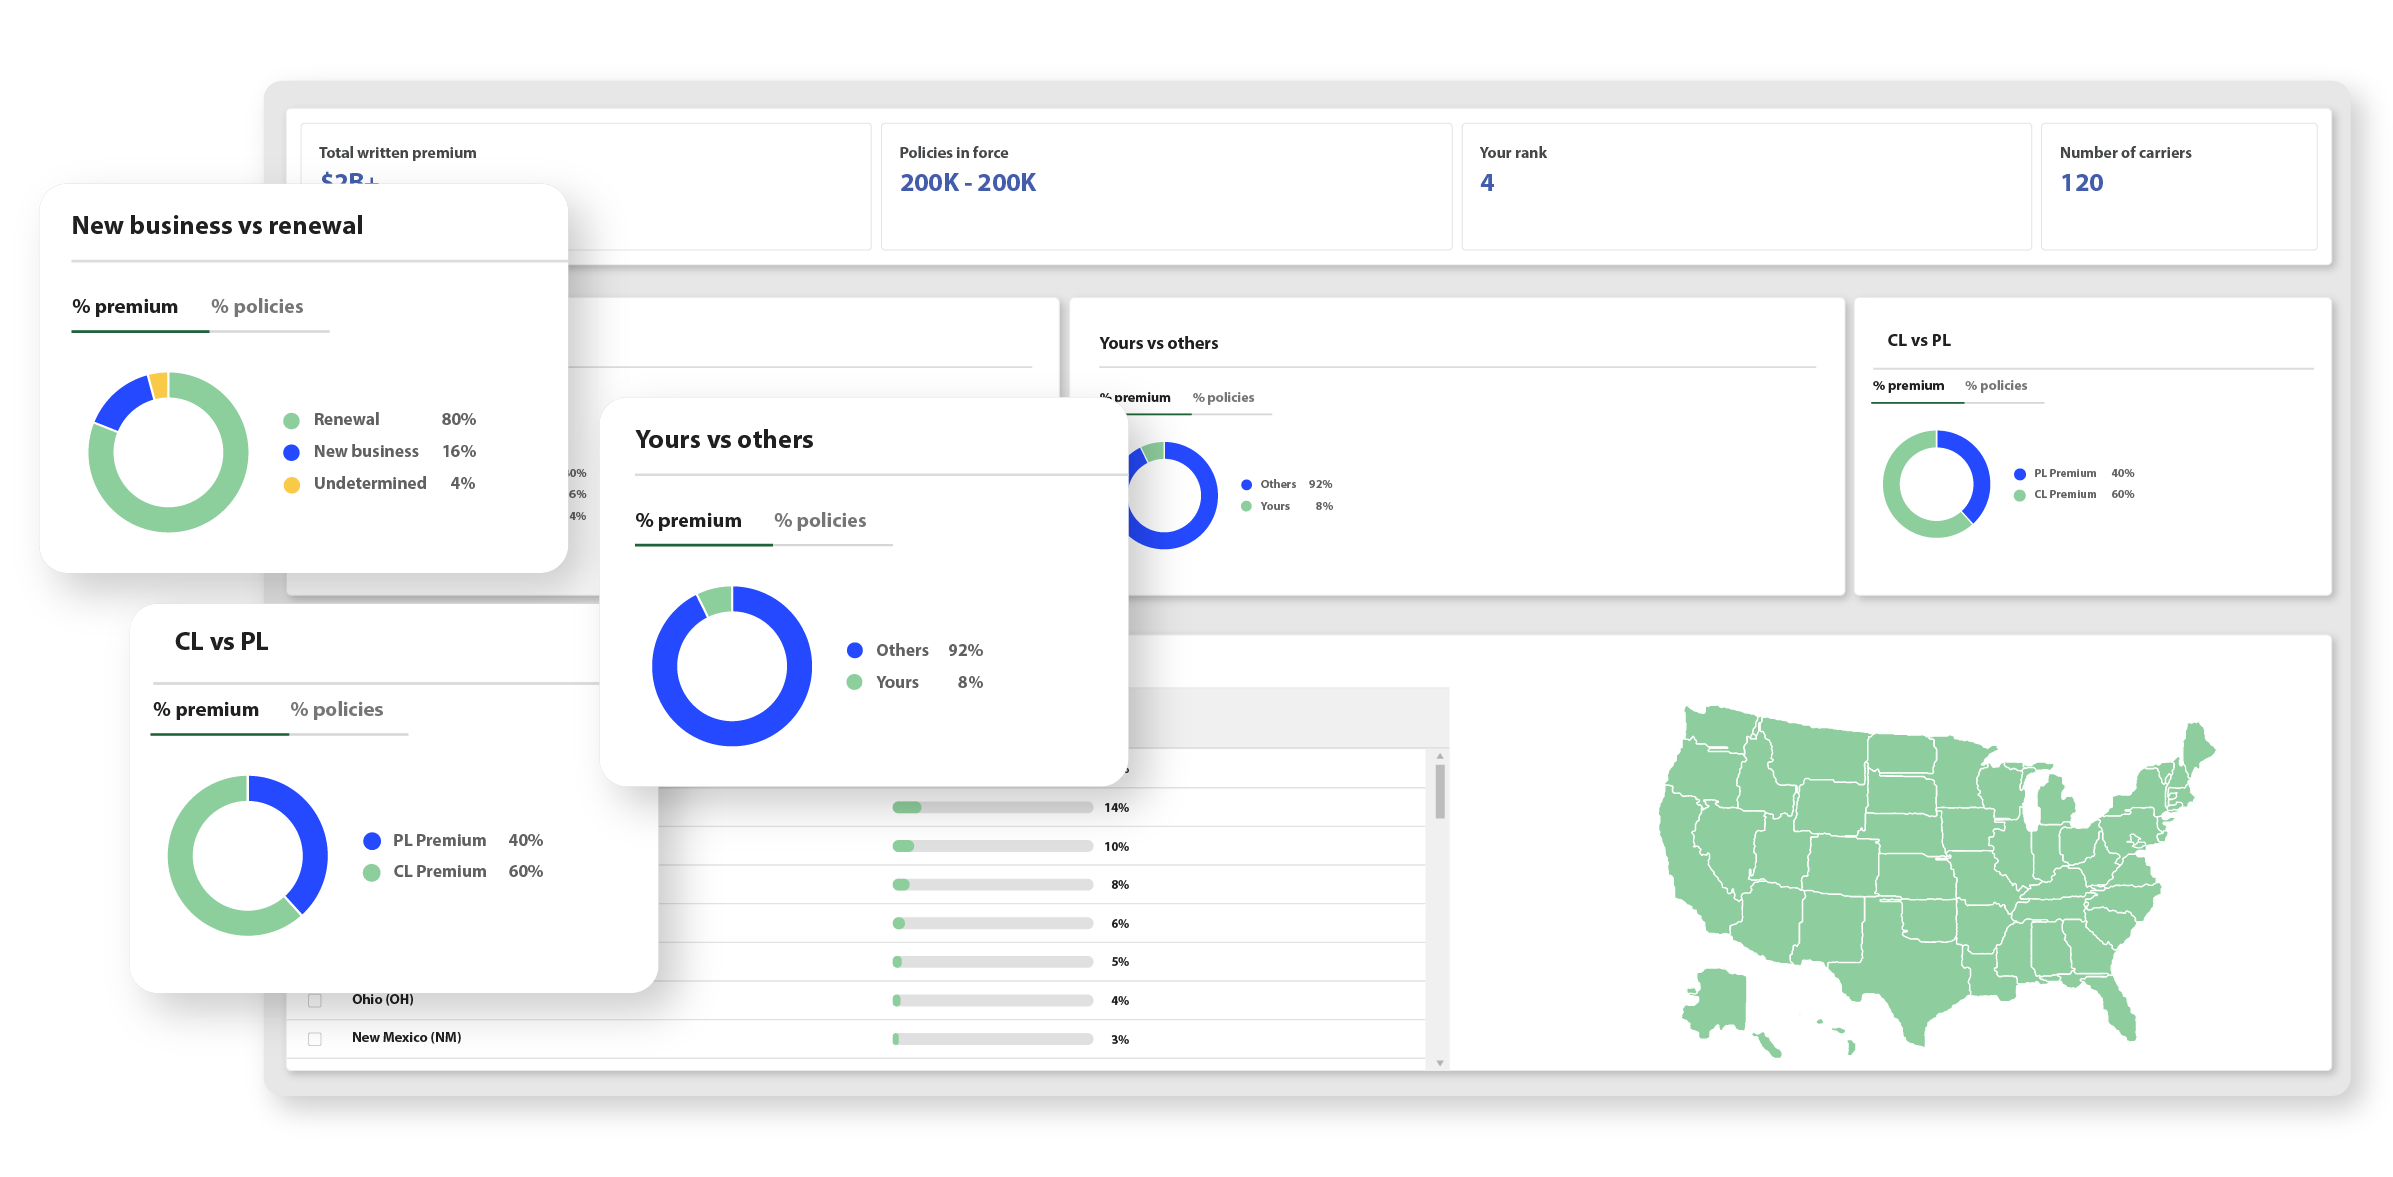Click the New Mexico row 3% progress bar
Image resolution: width=2393 pixels, height=1177 pixels.
(992, 1039)
